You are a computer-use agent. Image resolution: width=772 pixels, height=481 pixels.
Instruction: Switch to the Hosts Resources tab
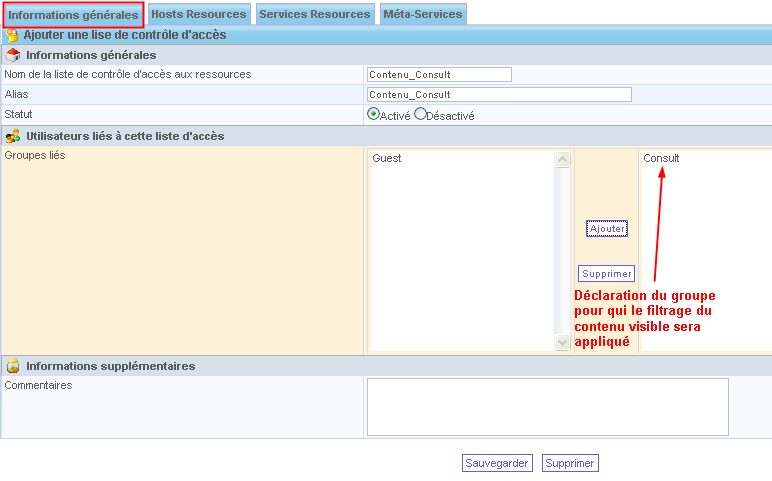pos(198,14)
